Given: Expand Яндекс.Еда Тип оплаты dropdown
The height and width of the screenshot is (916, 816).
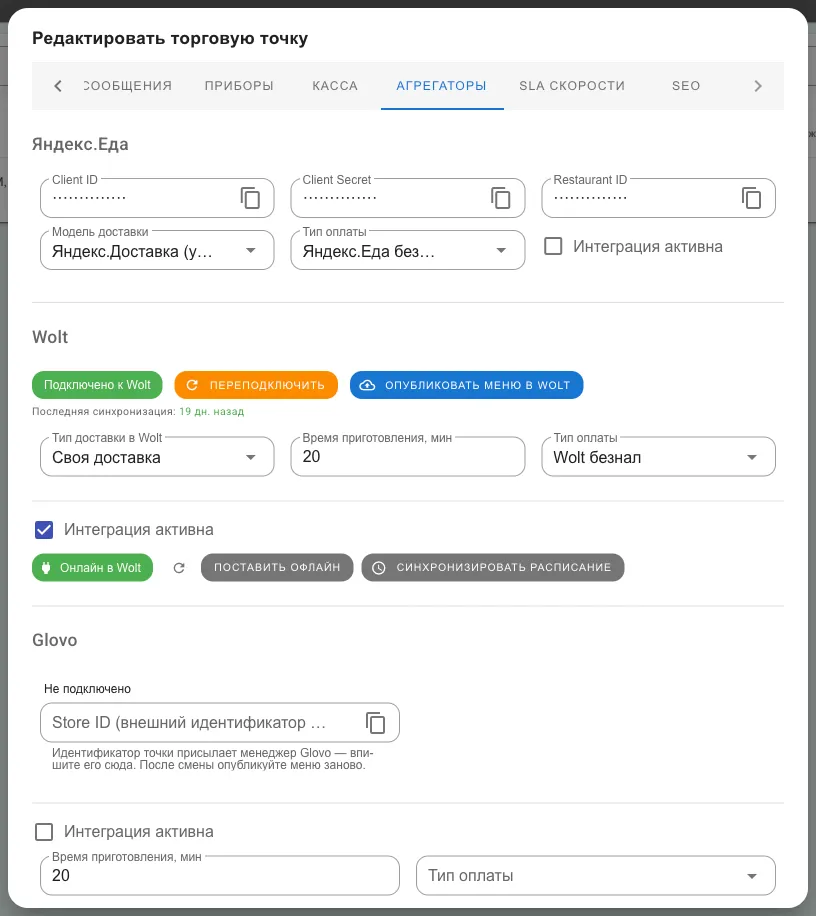Looking at the screenshot, I should (x=408, y=251).
